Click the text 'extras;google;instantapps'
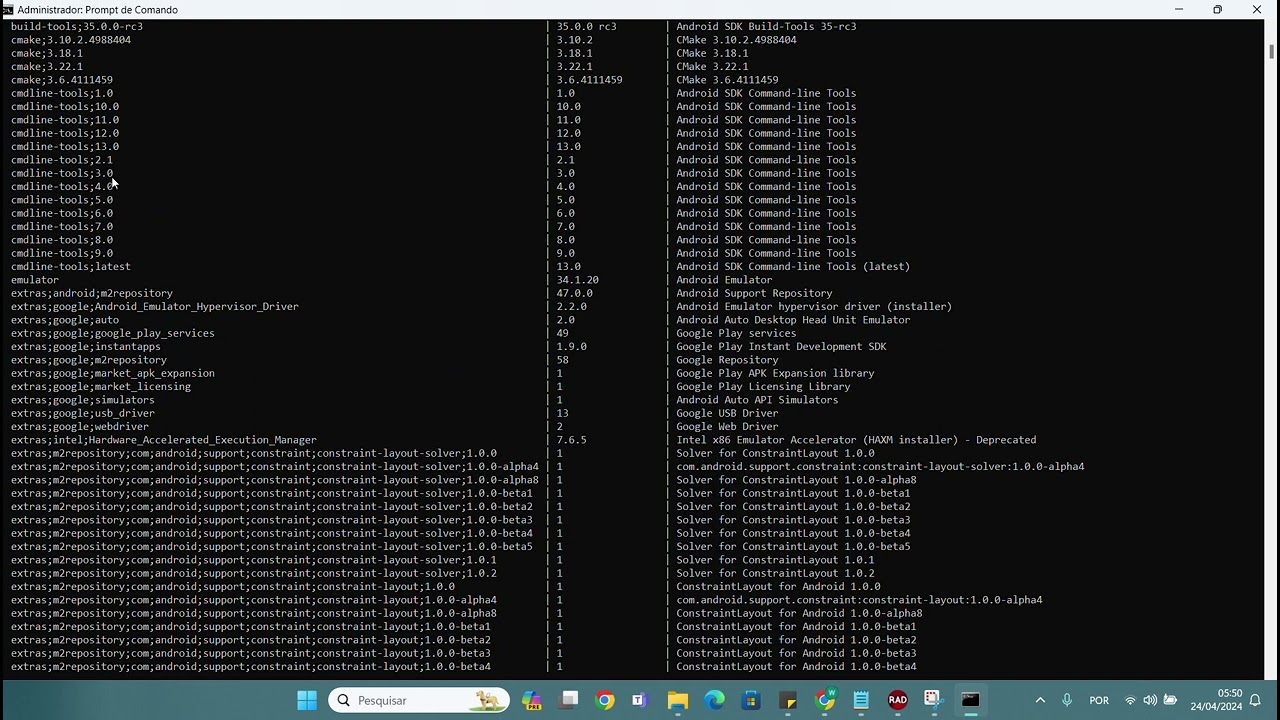The width and height of the screenshot is (1280, 720). pos(86,346)
